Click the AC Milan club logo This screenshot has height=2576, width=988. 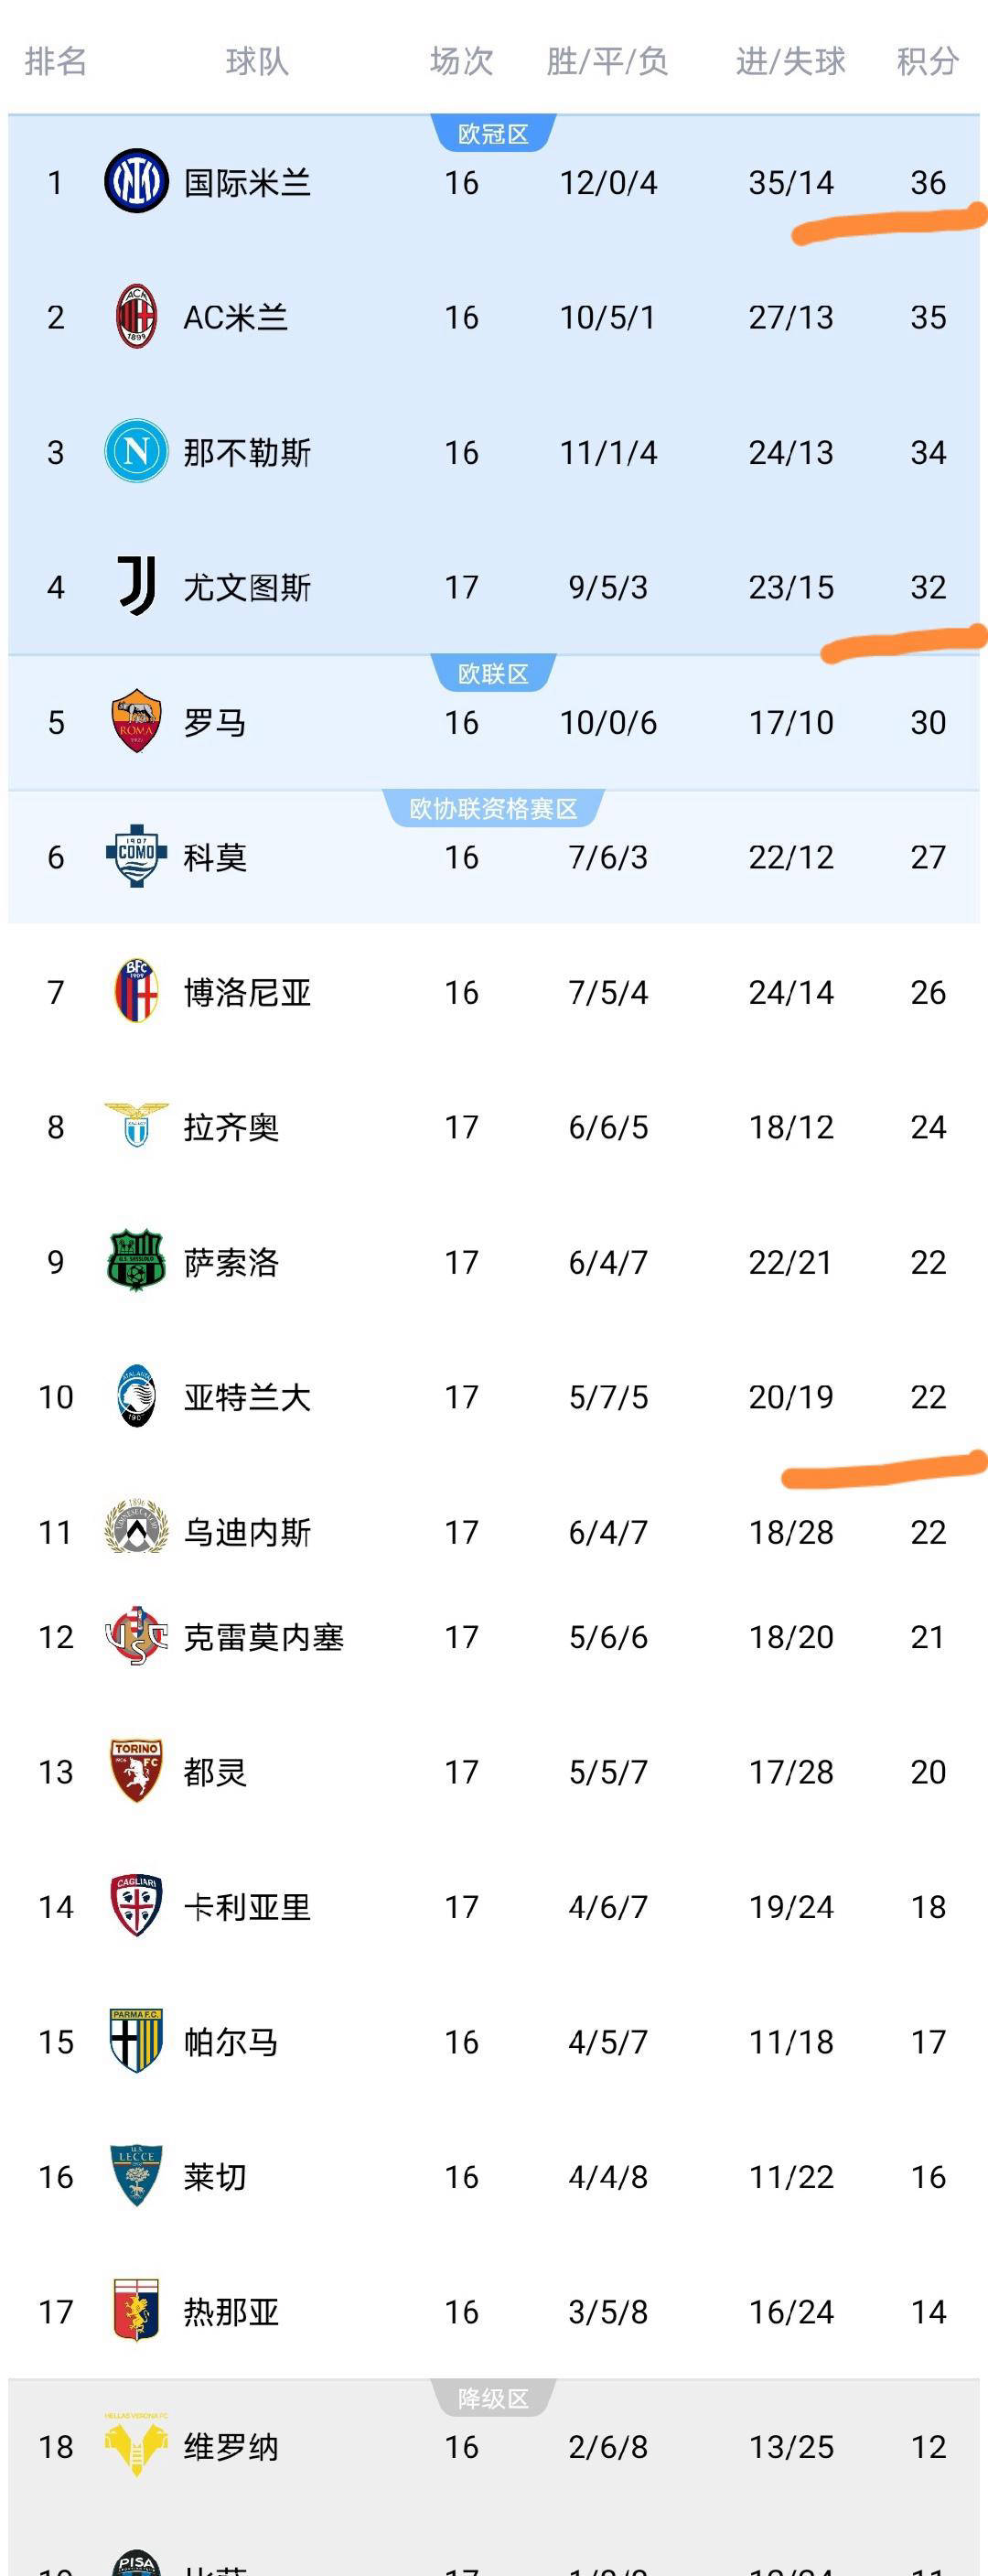(x=136, y=317)
